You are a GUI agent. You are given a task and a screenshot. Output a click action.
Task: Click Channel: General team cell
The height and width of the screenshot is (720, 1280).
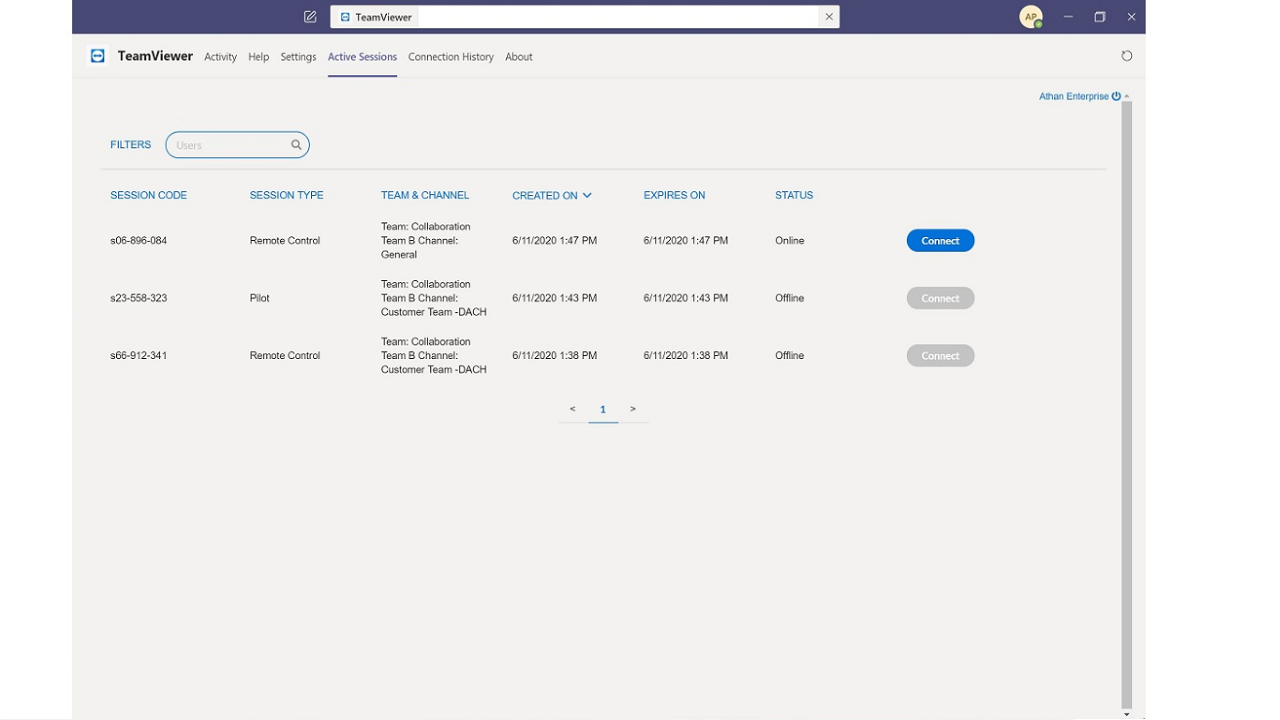click(x=425, y=241)
